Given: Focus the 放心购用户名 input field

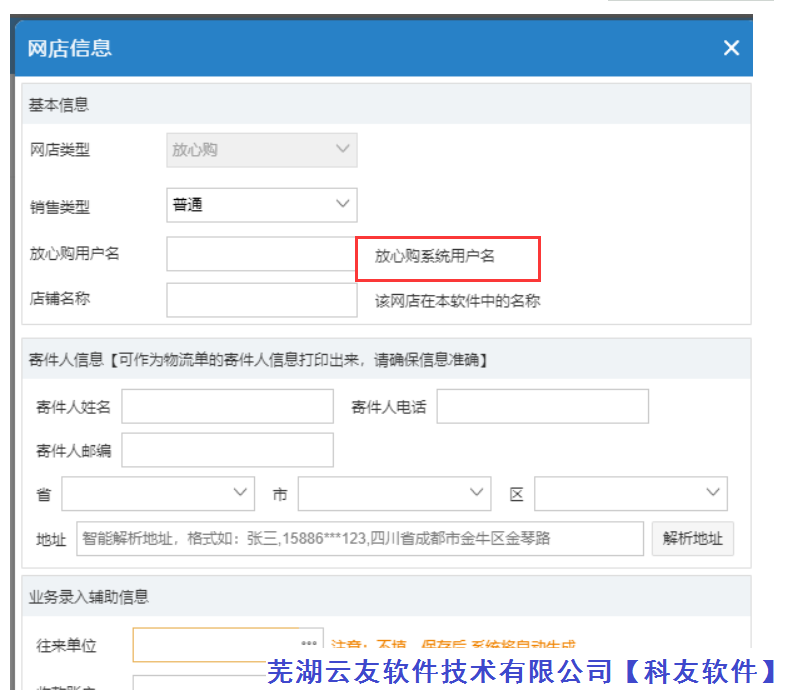Looking at the screenshot, I should tap(261, 254).
